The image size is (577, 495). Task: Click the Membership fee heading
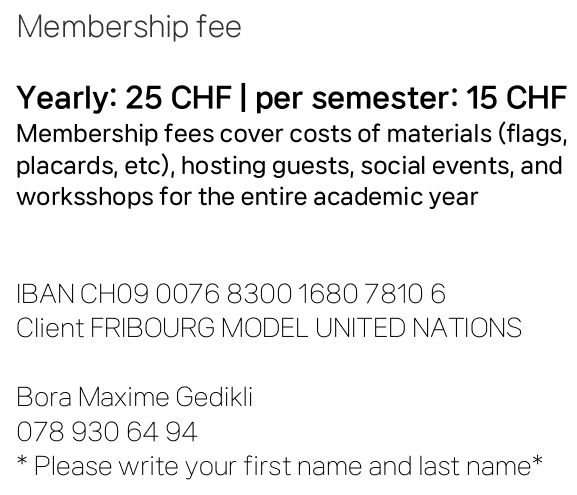coord(129,27)
